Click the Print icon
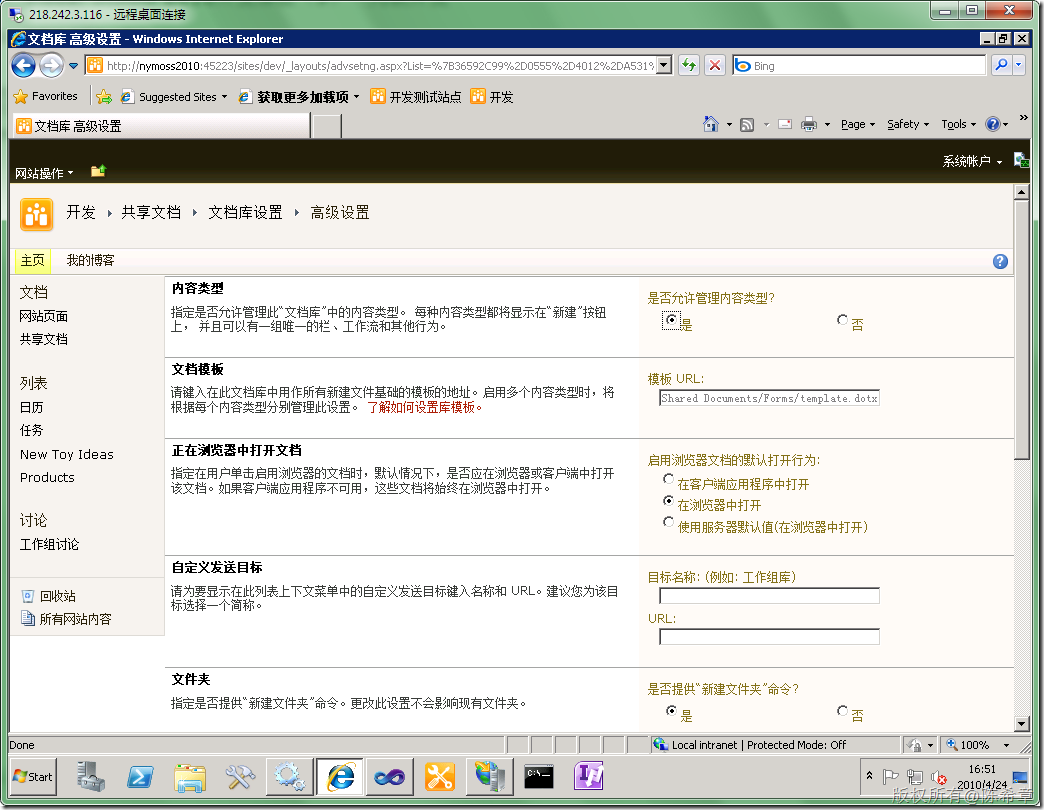 (x=809, y=124)
